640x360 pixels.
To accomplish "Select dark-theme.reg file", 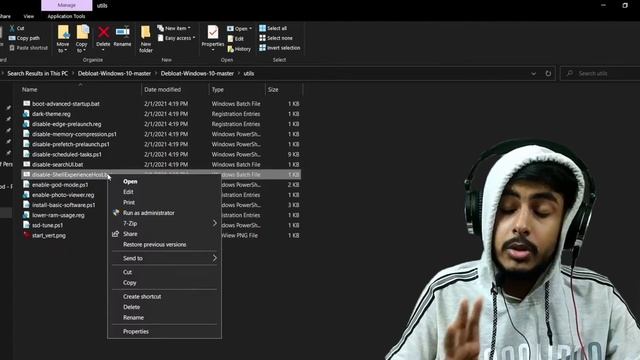I will coord(51,114).
